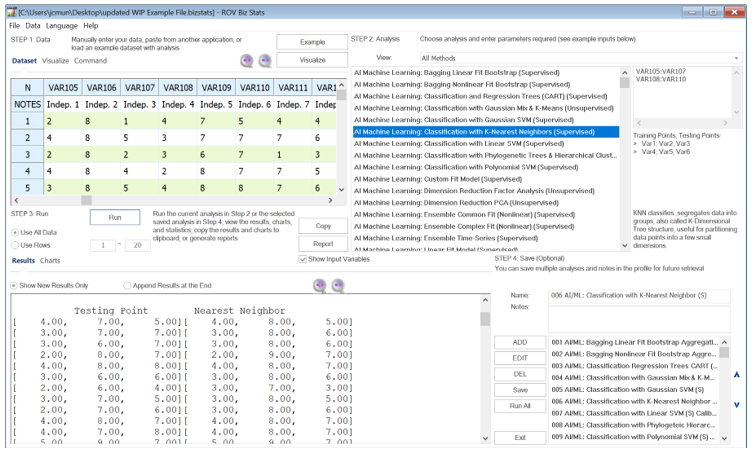Click the Exit button
The width and height of the screenshot is (754, 456).
coord(520,437)
